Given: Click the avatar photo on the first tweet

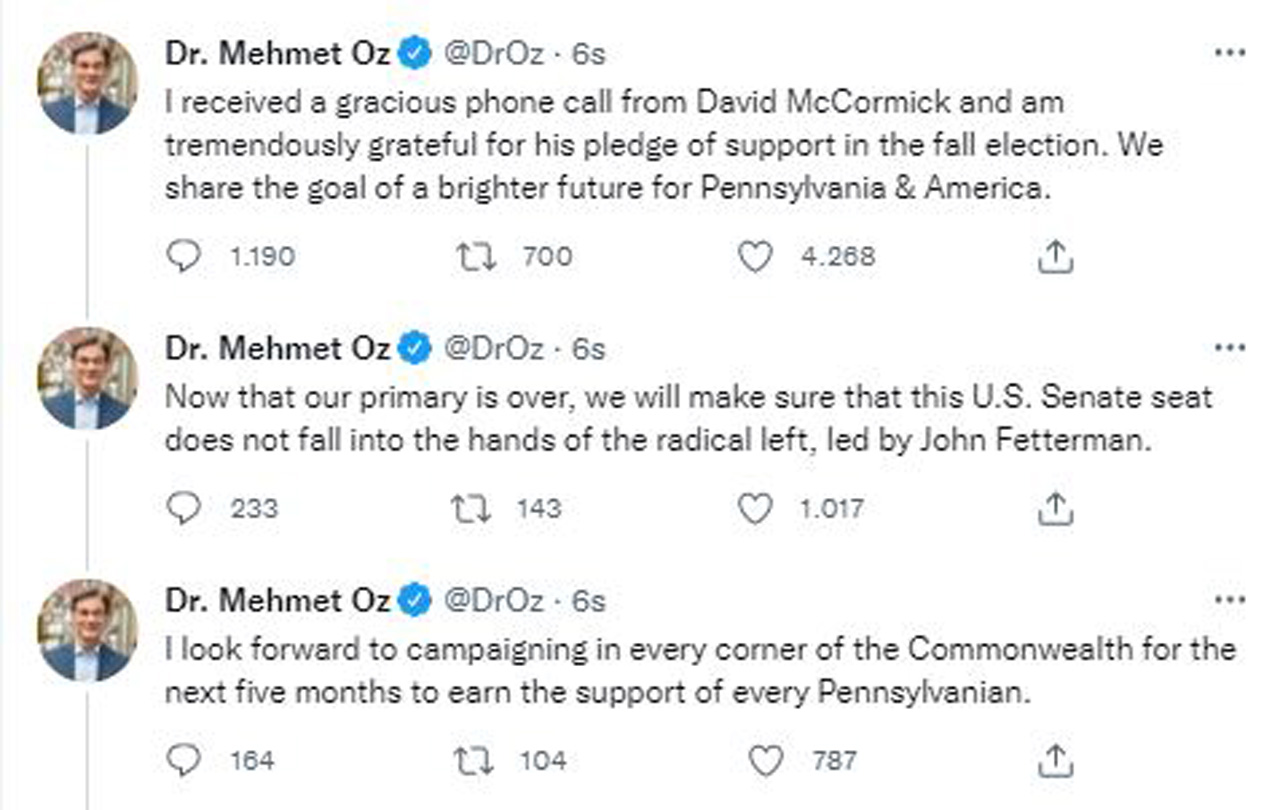Looking at the screenshot, I should [x=87, y=83].
